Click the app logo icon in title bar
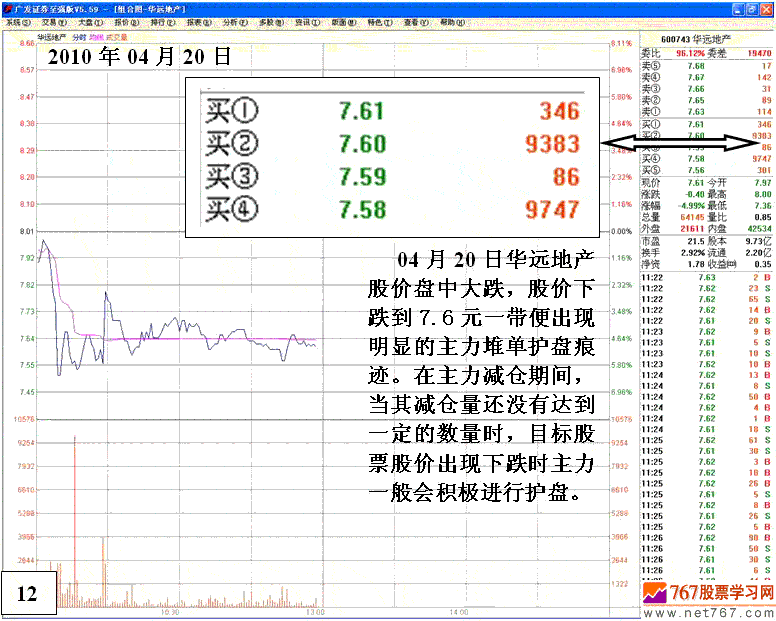The width and height of the screenshot is (776, 621). (7, 7)
